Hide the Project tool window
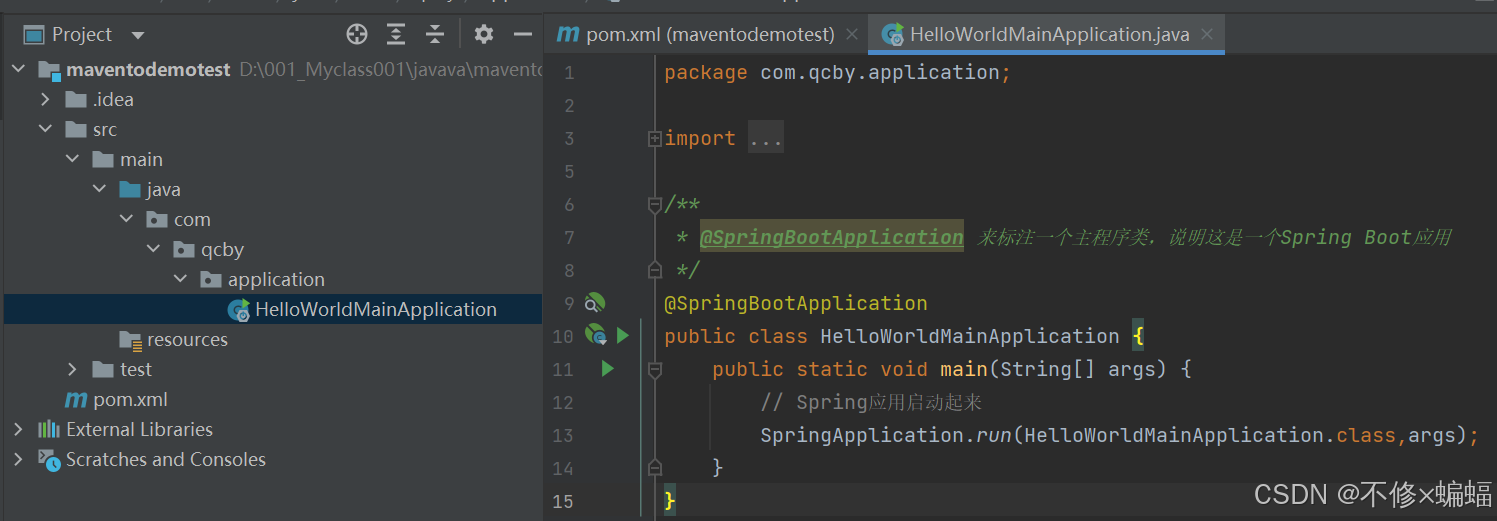 click(523, 35)
